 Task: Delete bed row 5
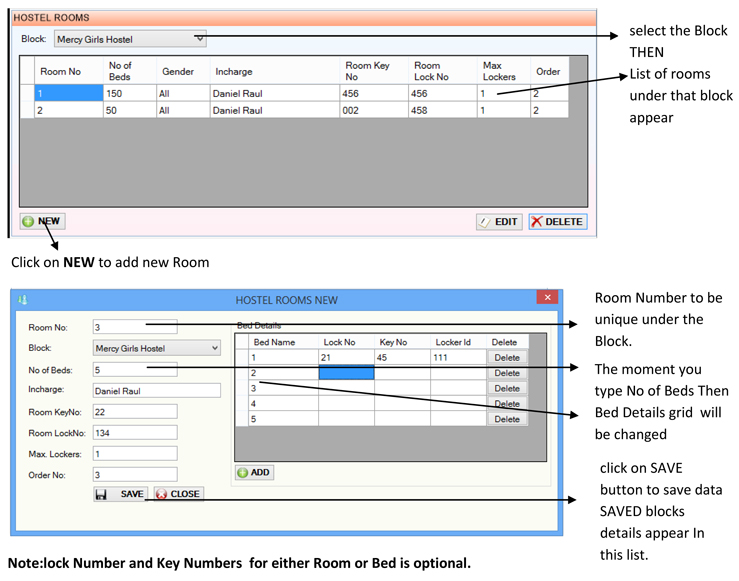[507, 419]
